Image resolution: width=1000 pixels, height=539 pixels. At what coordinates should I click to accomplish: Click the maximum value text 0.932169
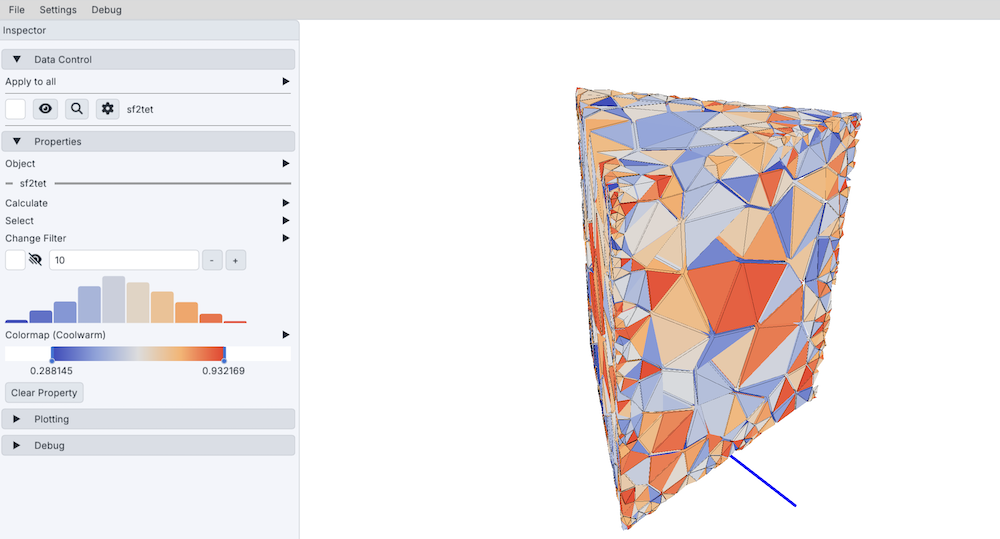(x=223, y=371)
